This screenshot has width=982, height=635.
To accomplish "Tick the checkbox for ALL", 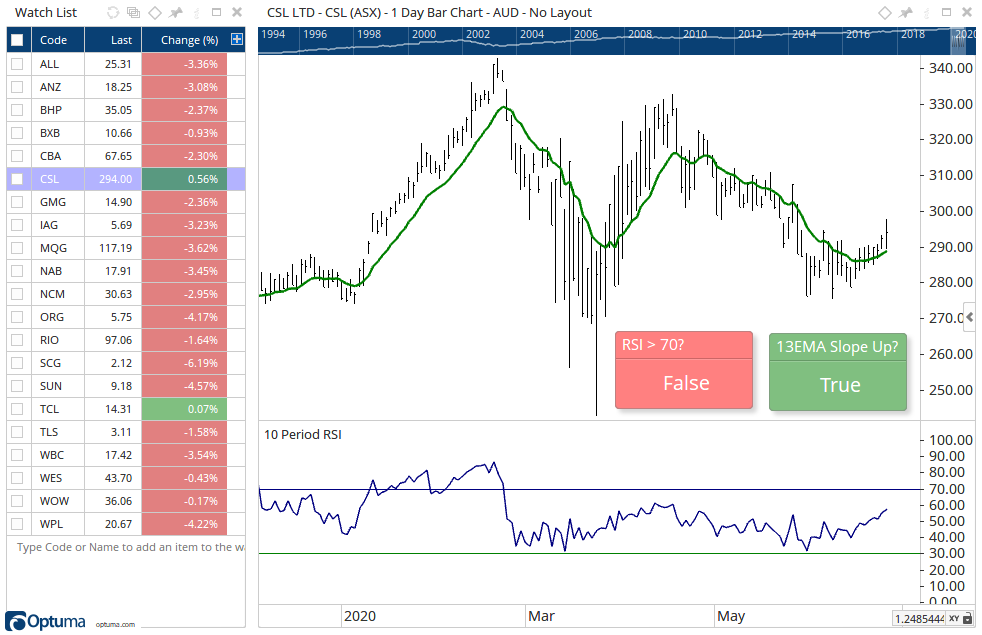I will pyautogui.click(x=17, y=64).
